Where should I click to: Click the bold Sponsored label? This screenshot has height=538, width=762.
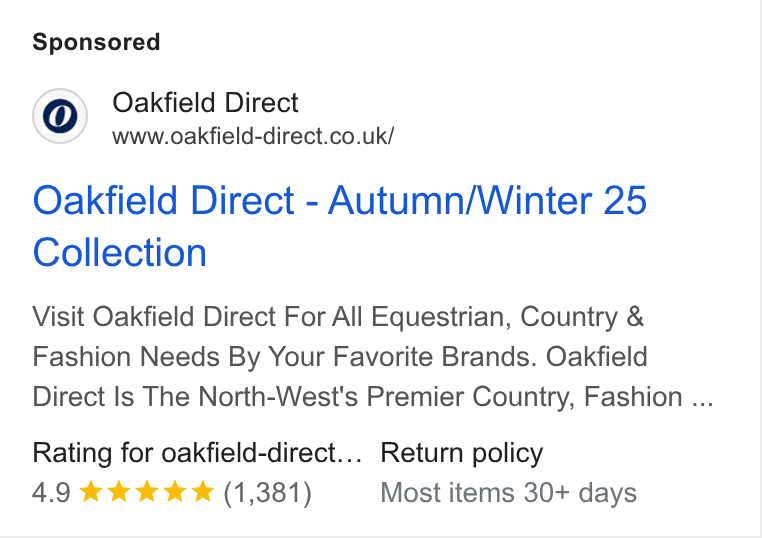pyautogui.click(x=96, y=42)
